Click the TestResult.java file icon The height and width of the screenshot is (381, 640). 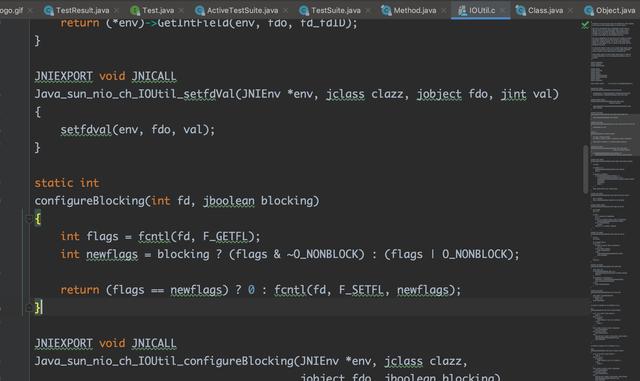tap(49, 11)
